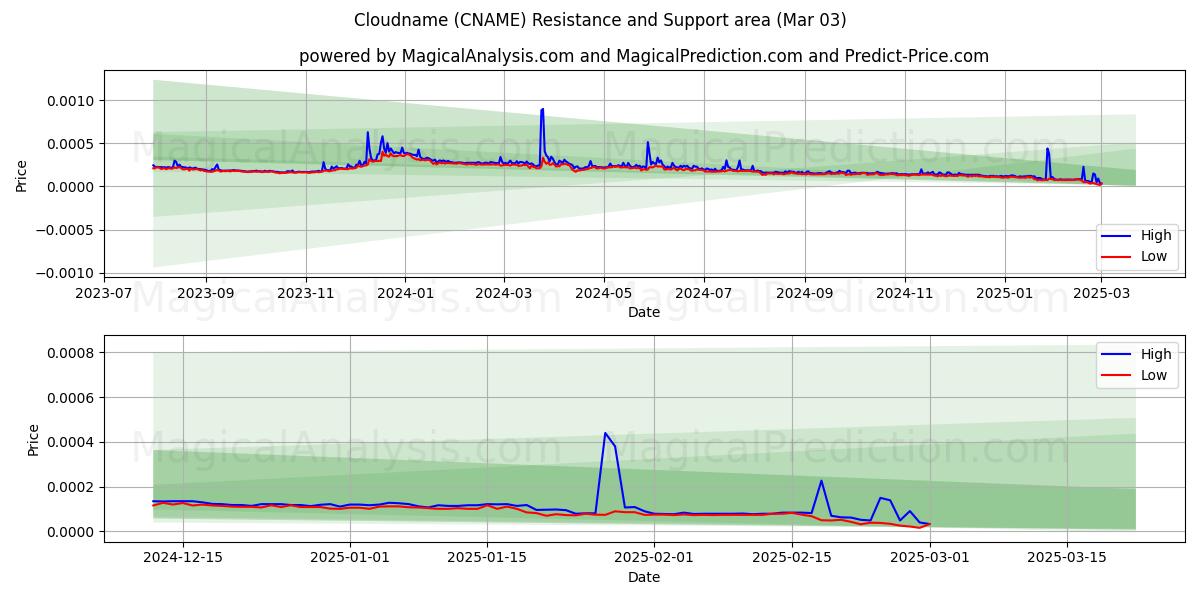The width and height of the screenshot is (1200, 600).
Task: Click the '2025-03-15' date tick label
Action: tap(1067, 558)
